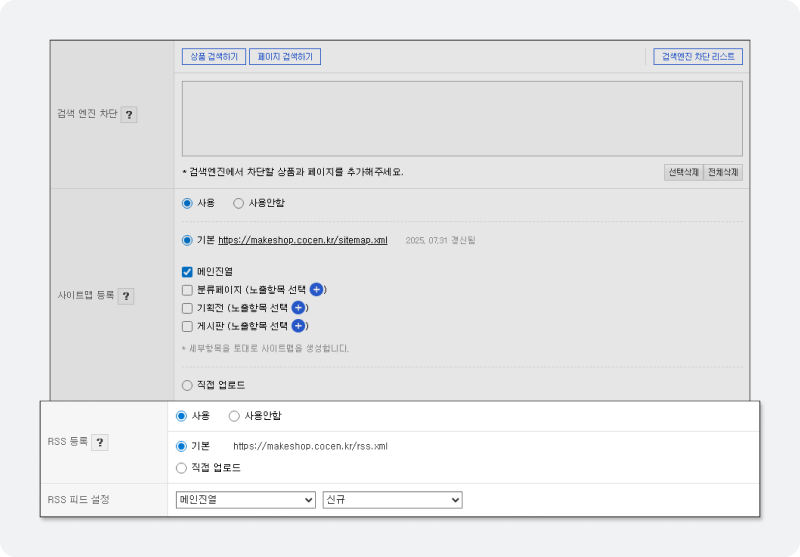Open the sitemap.xml URL link
This screenshot has width=800, height=557.
302,240
